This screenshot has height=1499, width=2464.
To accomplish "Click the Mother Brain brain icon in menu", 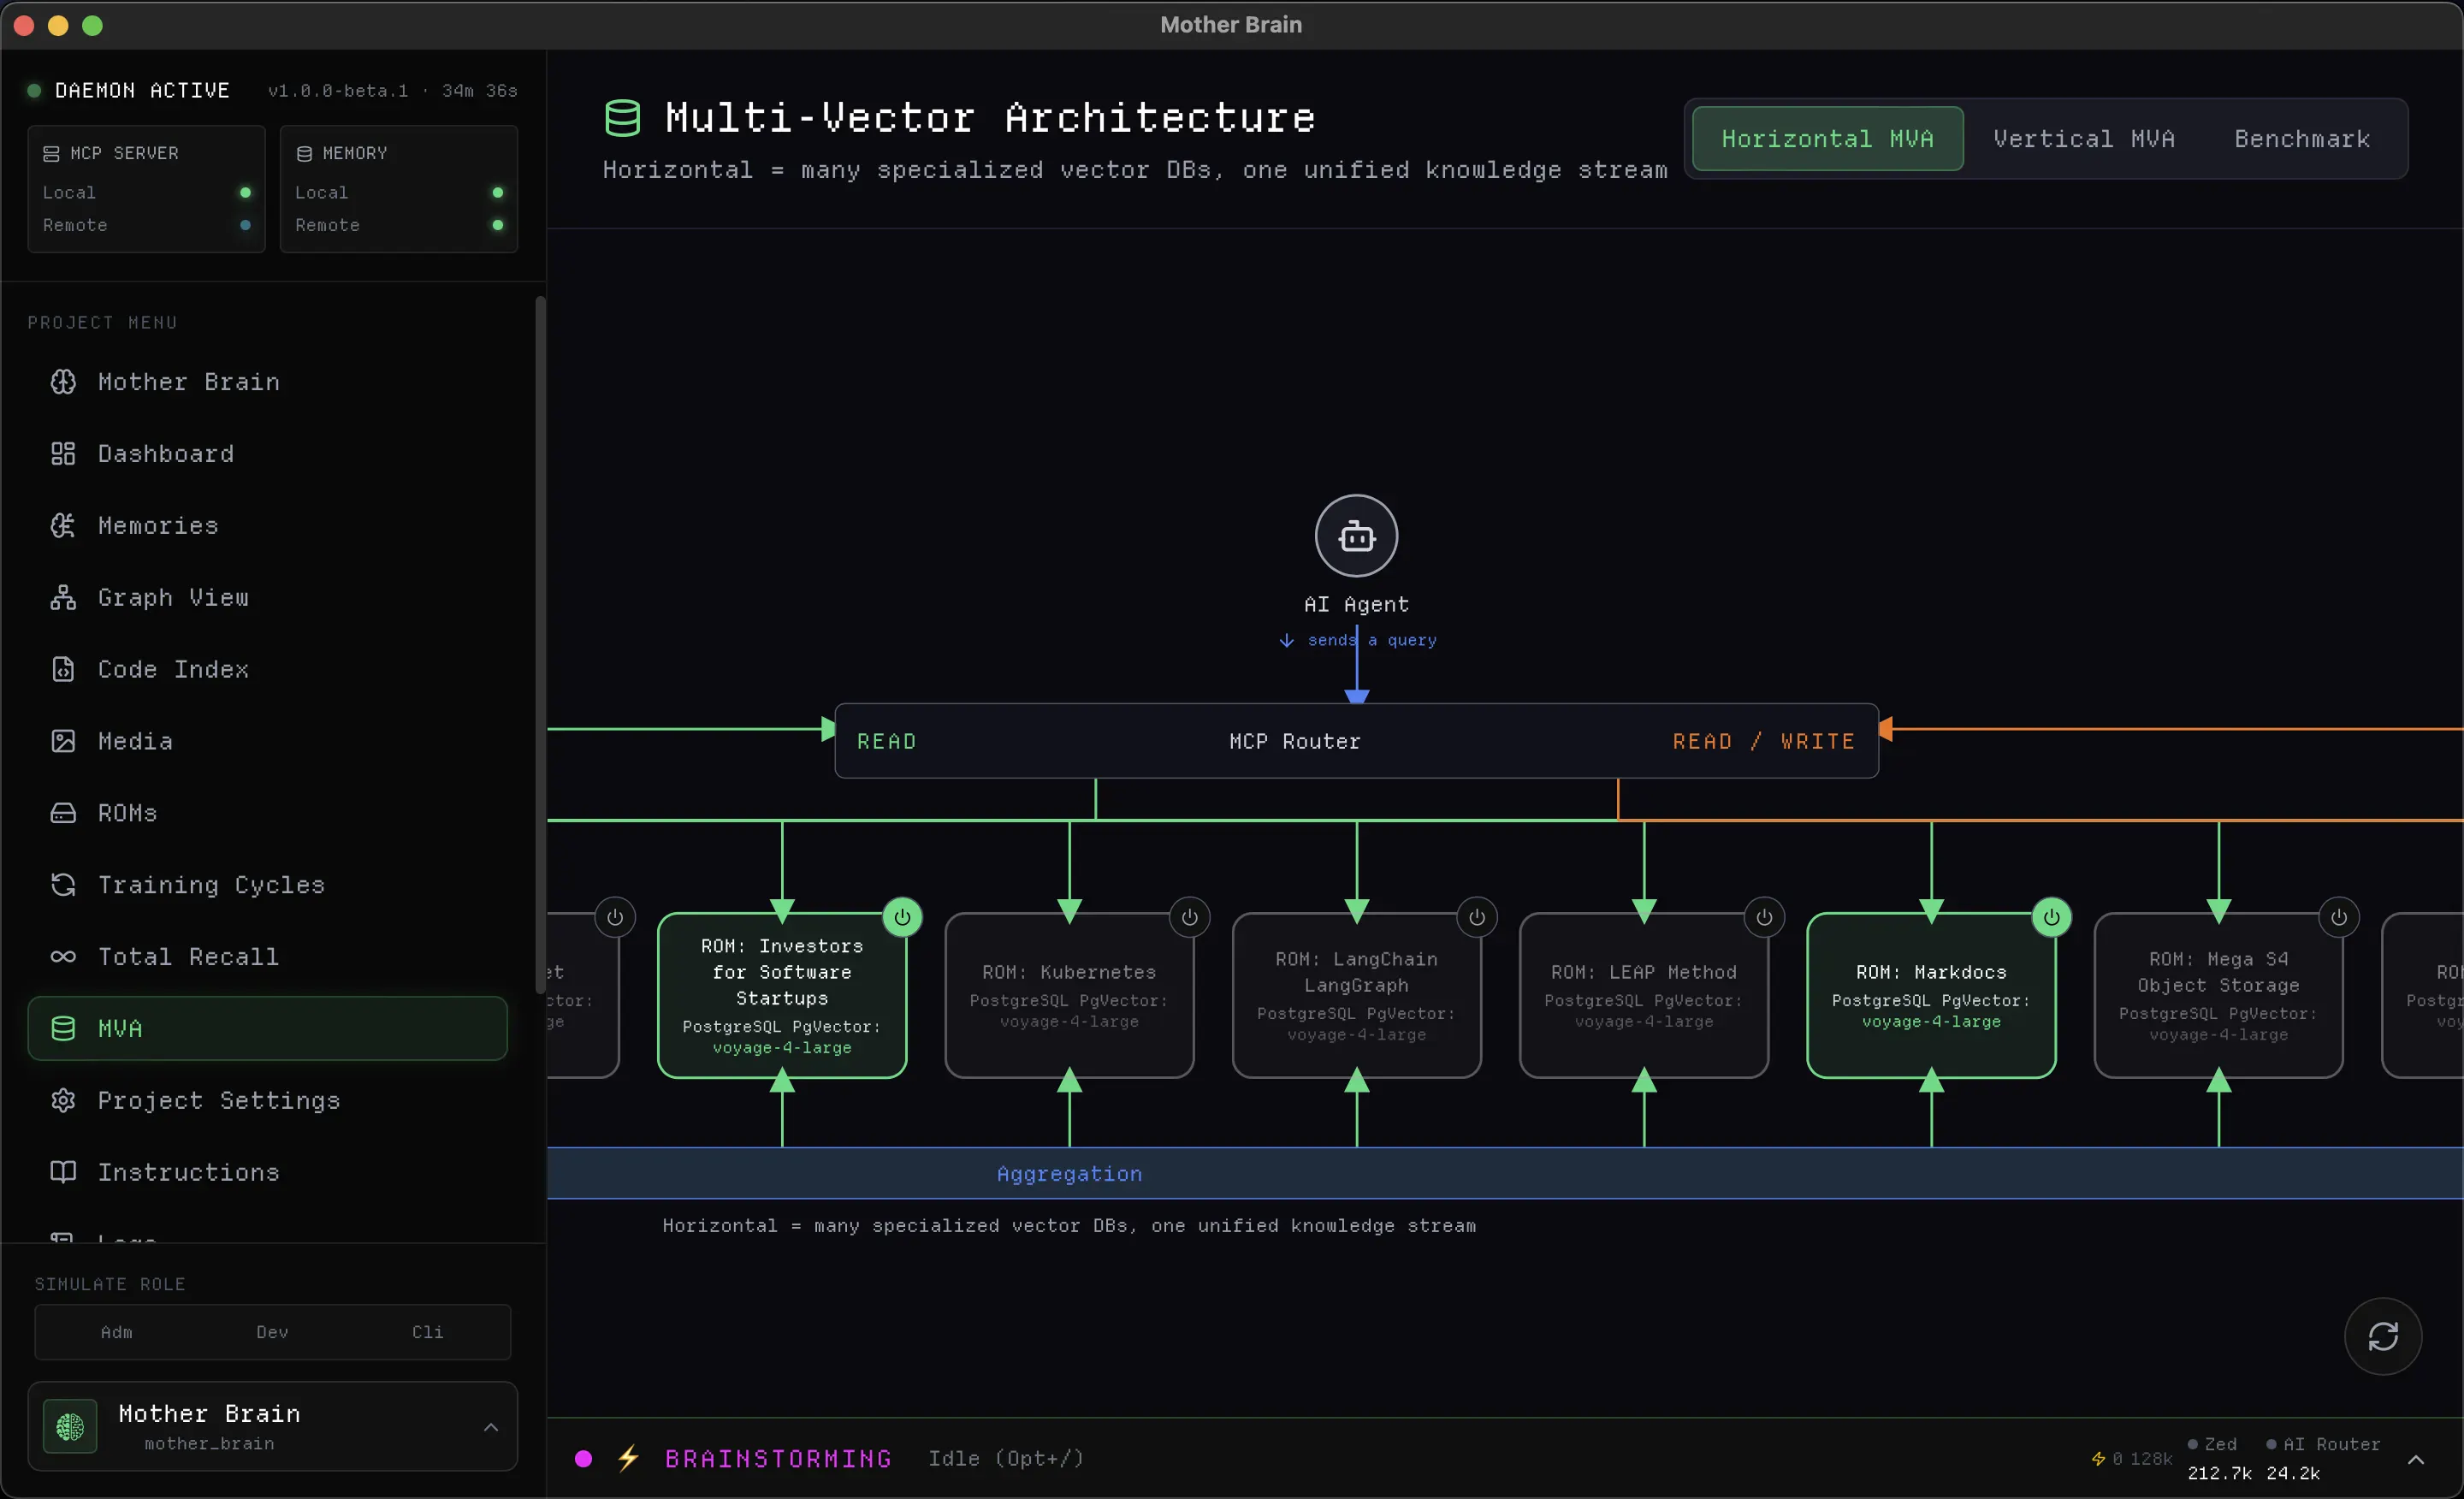I will 63,382.
